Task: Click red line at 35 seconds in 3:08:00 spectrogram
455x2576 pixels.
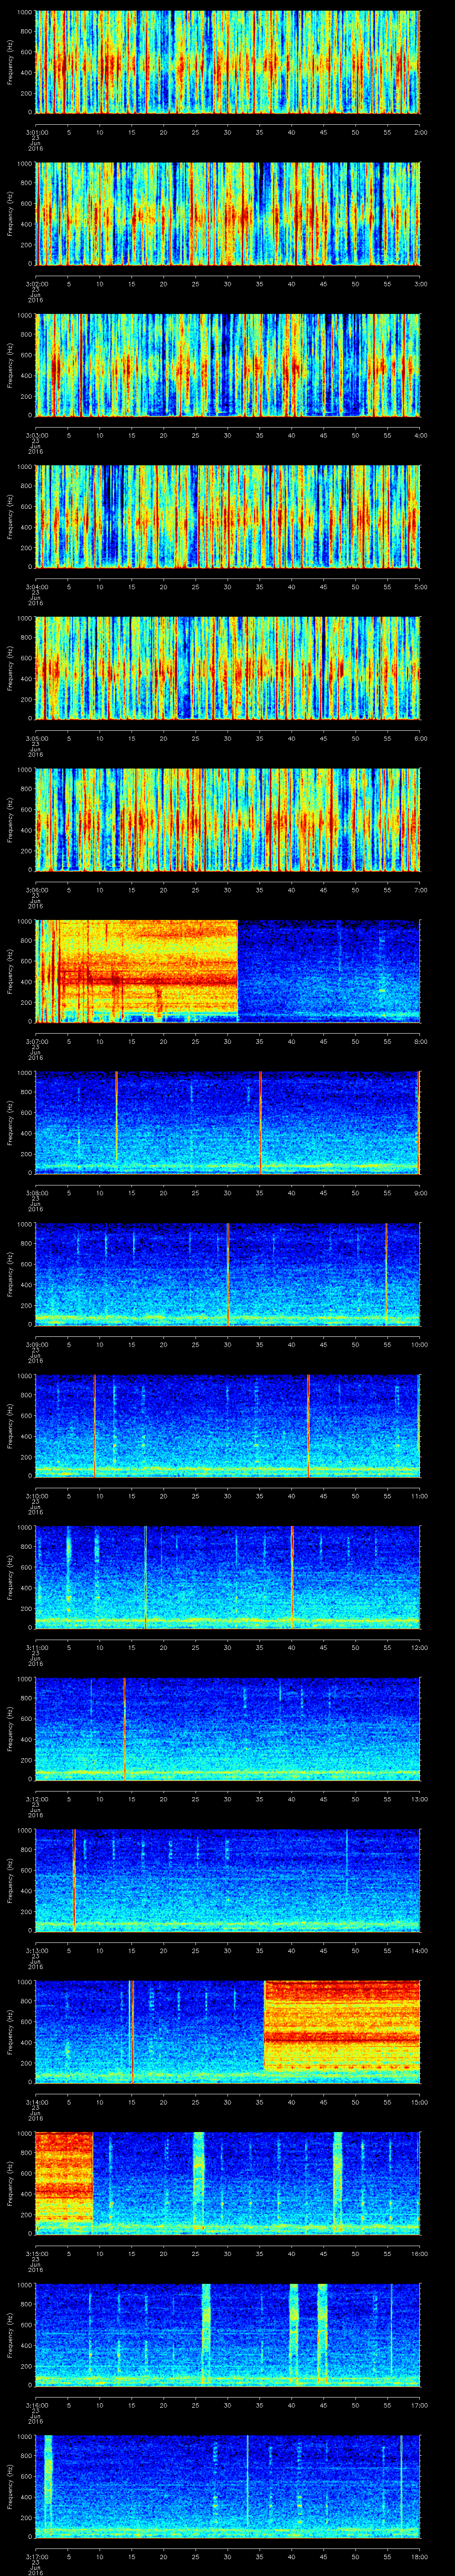Action: 260,1120
